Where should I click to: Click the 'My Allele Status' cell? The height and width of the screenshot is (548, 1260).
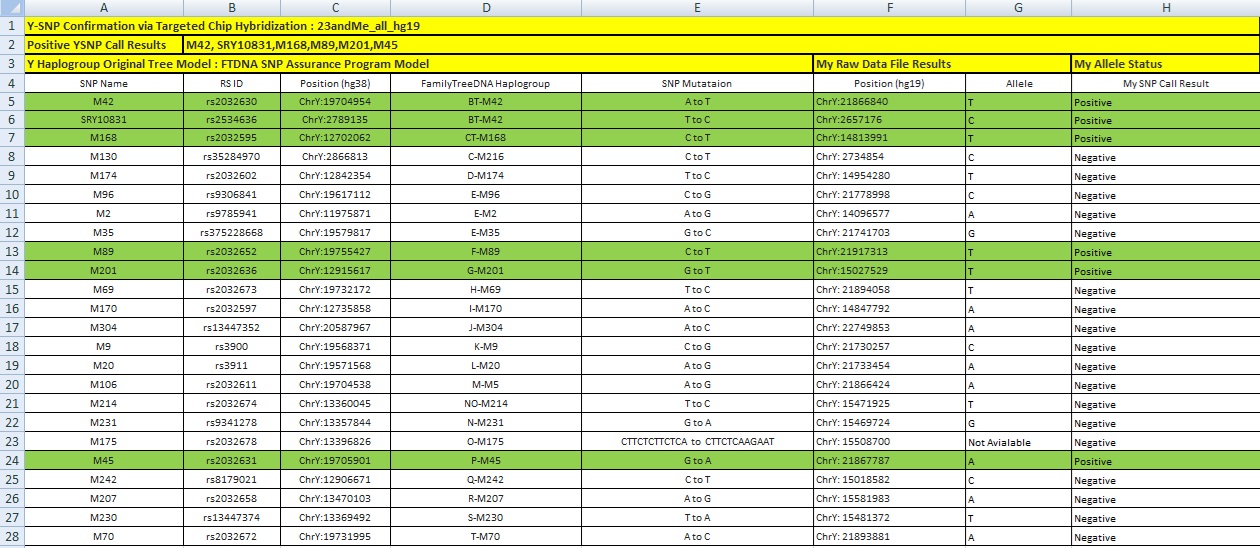(1165, 64)
